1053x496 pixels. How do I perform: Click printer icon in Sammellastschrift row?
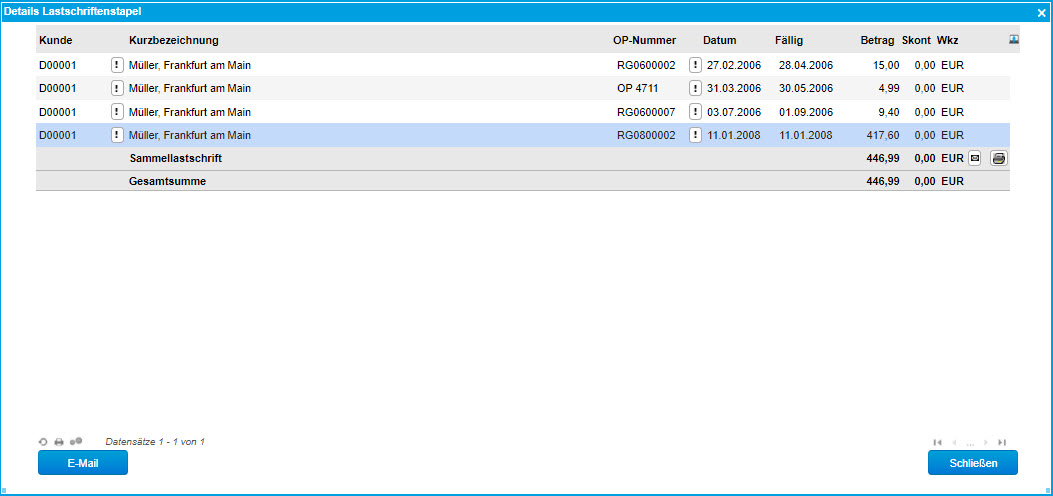point(999,158)
